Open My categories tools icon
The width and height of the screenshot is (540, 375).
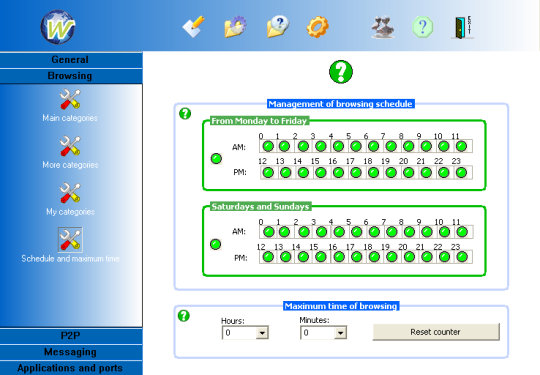(x=70, y=193)
